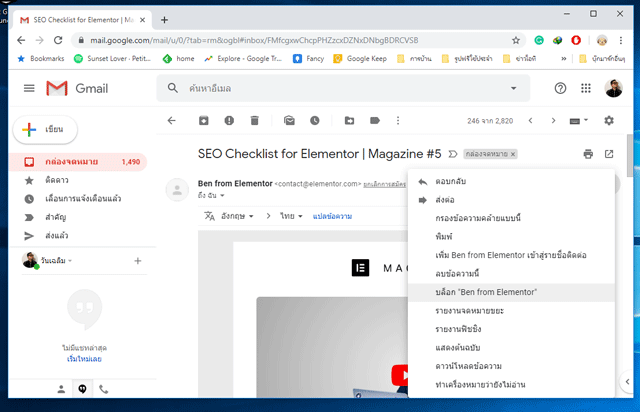Archive this email with the archive icon
The image size is (640, 412).
(x=204, y=120)
